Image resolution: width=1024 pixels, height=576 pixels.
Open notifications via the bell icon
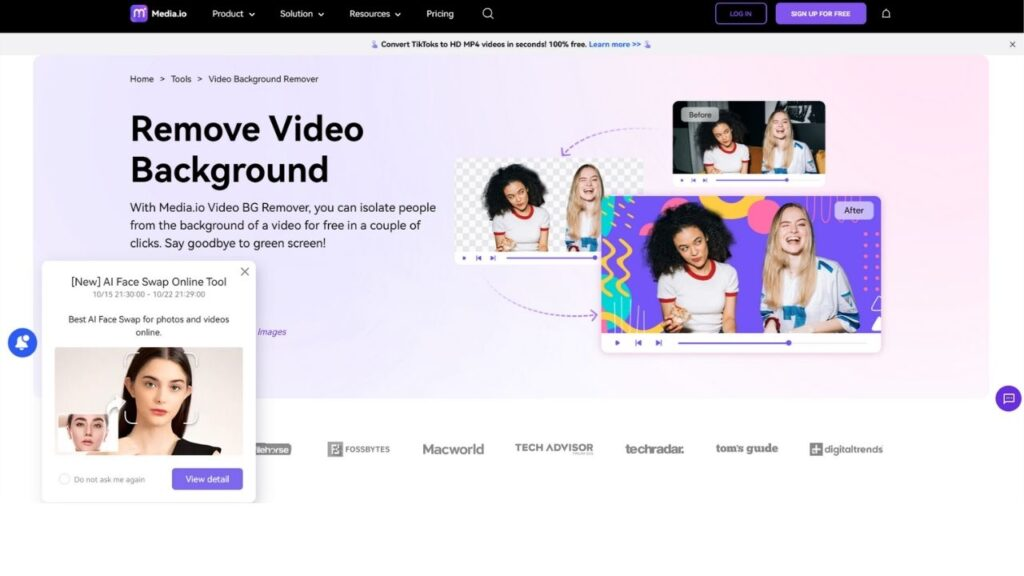tap(885, 14)
